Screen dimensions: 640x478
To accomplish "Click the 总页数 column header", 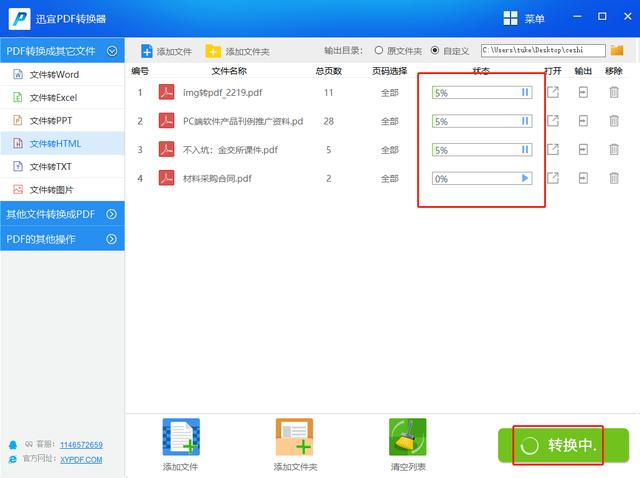I will [329, 71].
